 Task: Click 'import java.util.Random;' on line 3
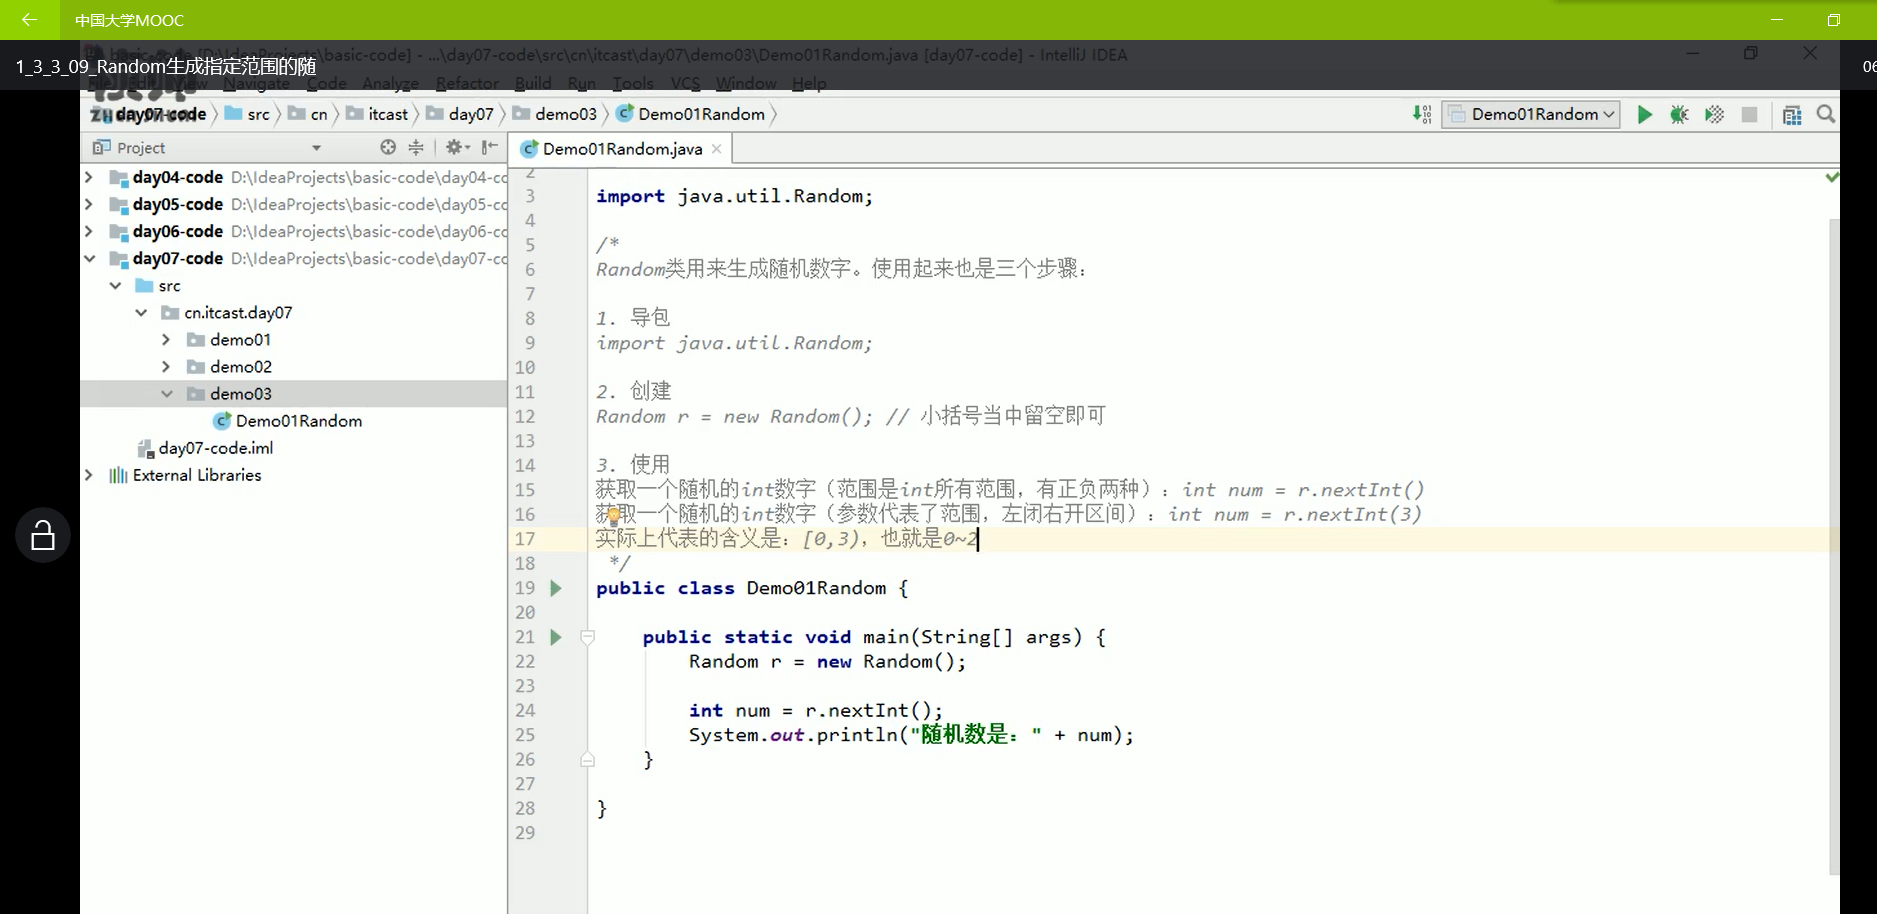(734, 196)
